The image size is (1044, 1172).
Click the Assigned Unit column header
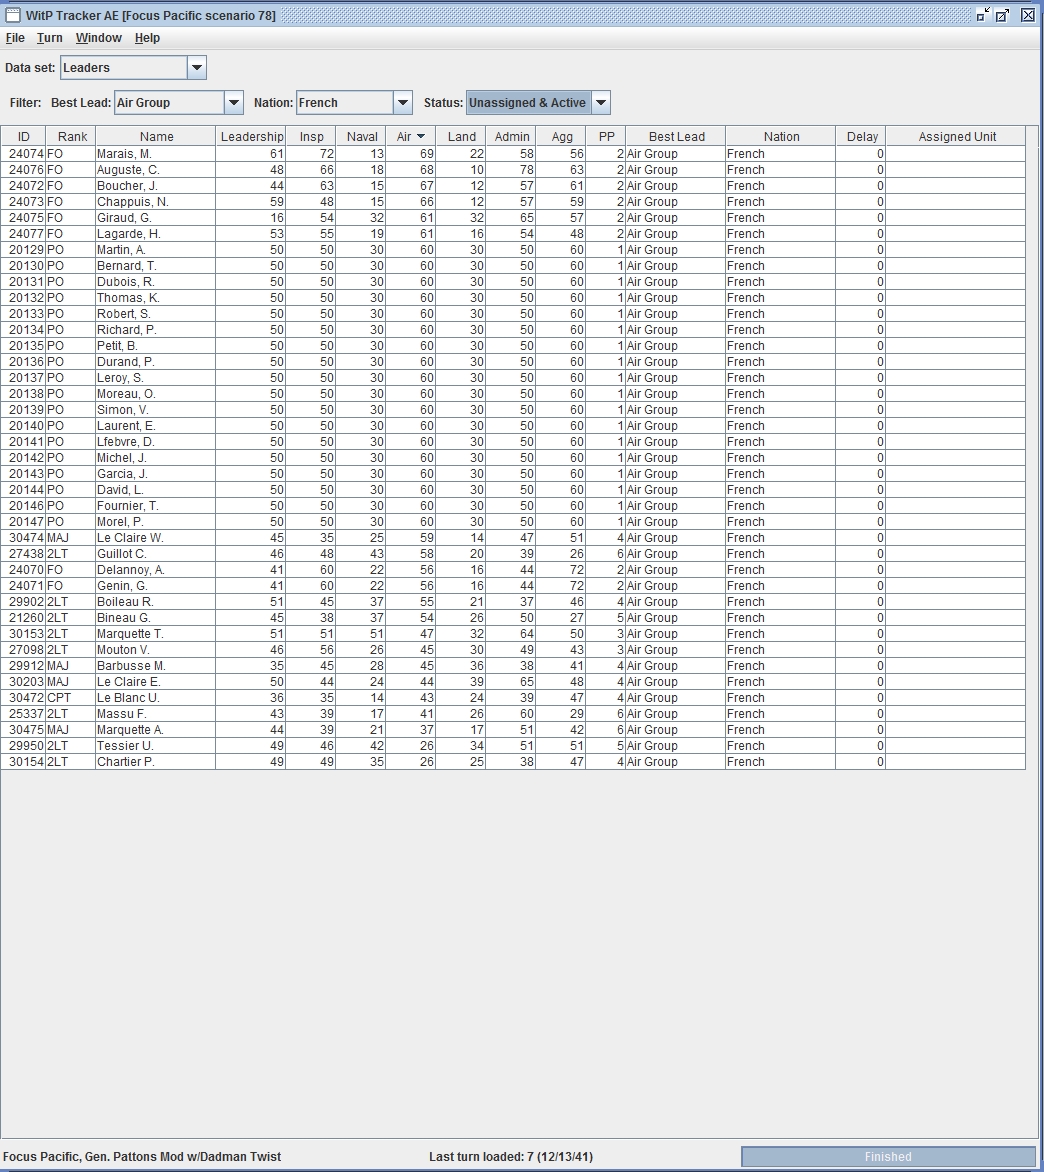(955, 135)
